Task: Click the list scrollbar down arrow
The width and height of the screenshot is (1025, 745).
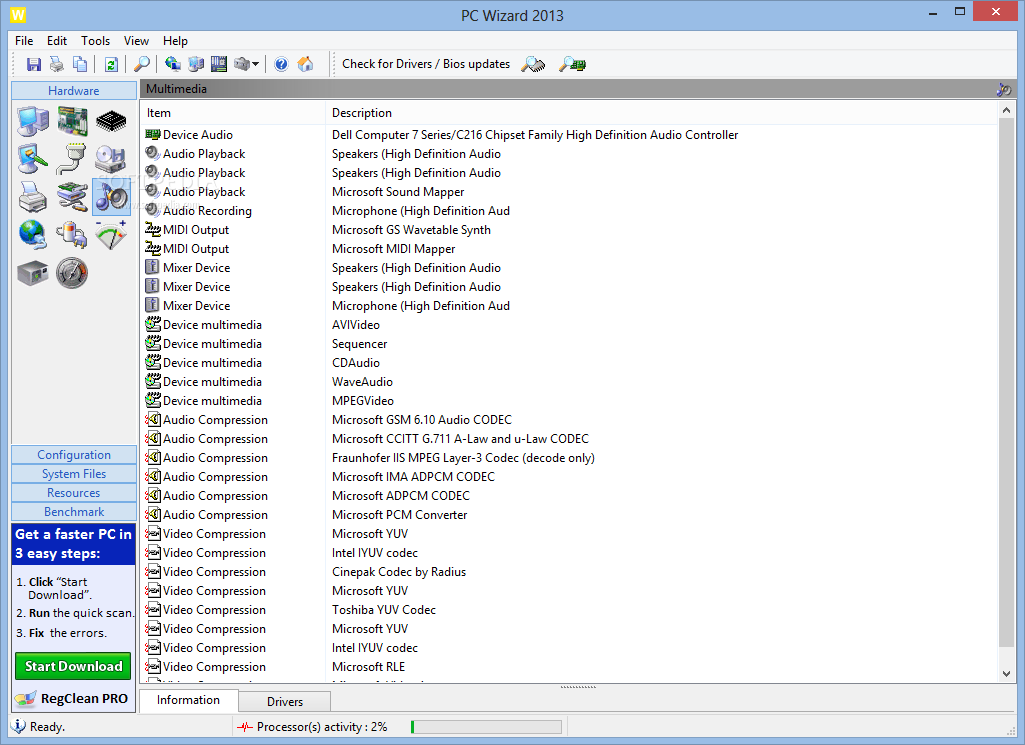Action: coord(1006,674)
